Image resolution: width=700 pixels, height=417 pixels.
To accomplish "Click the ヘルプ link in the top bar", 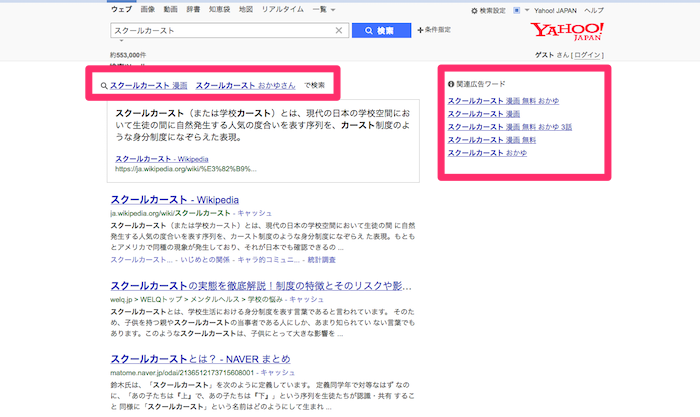I will tap(594, 10).
